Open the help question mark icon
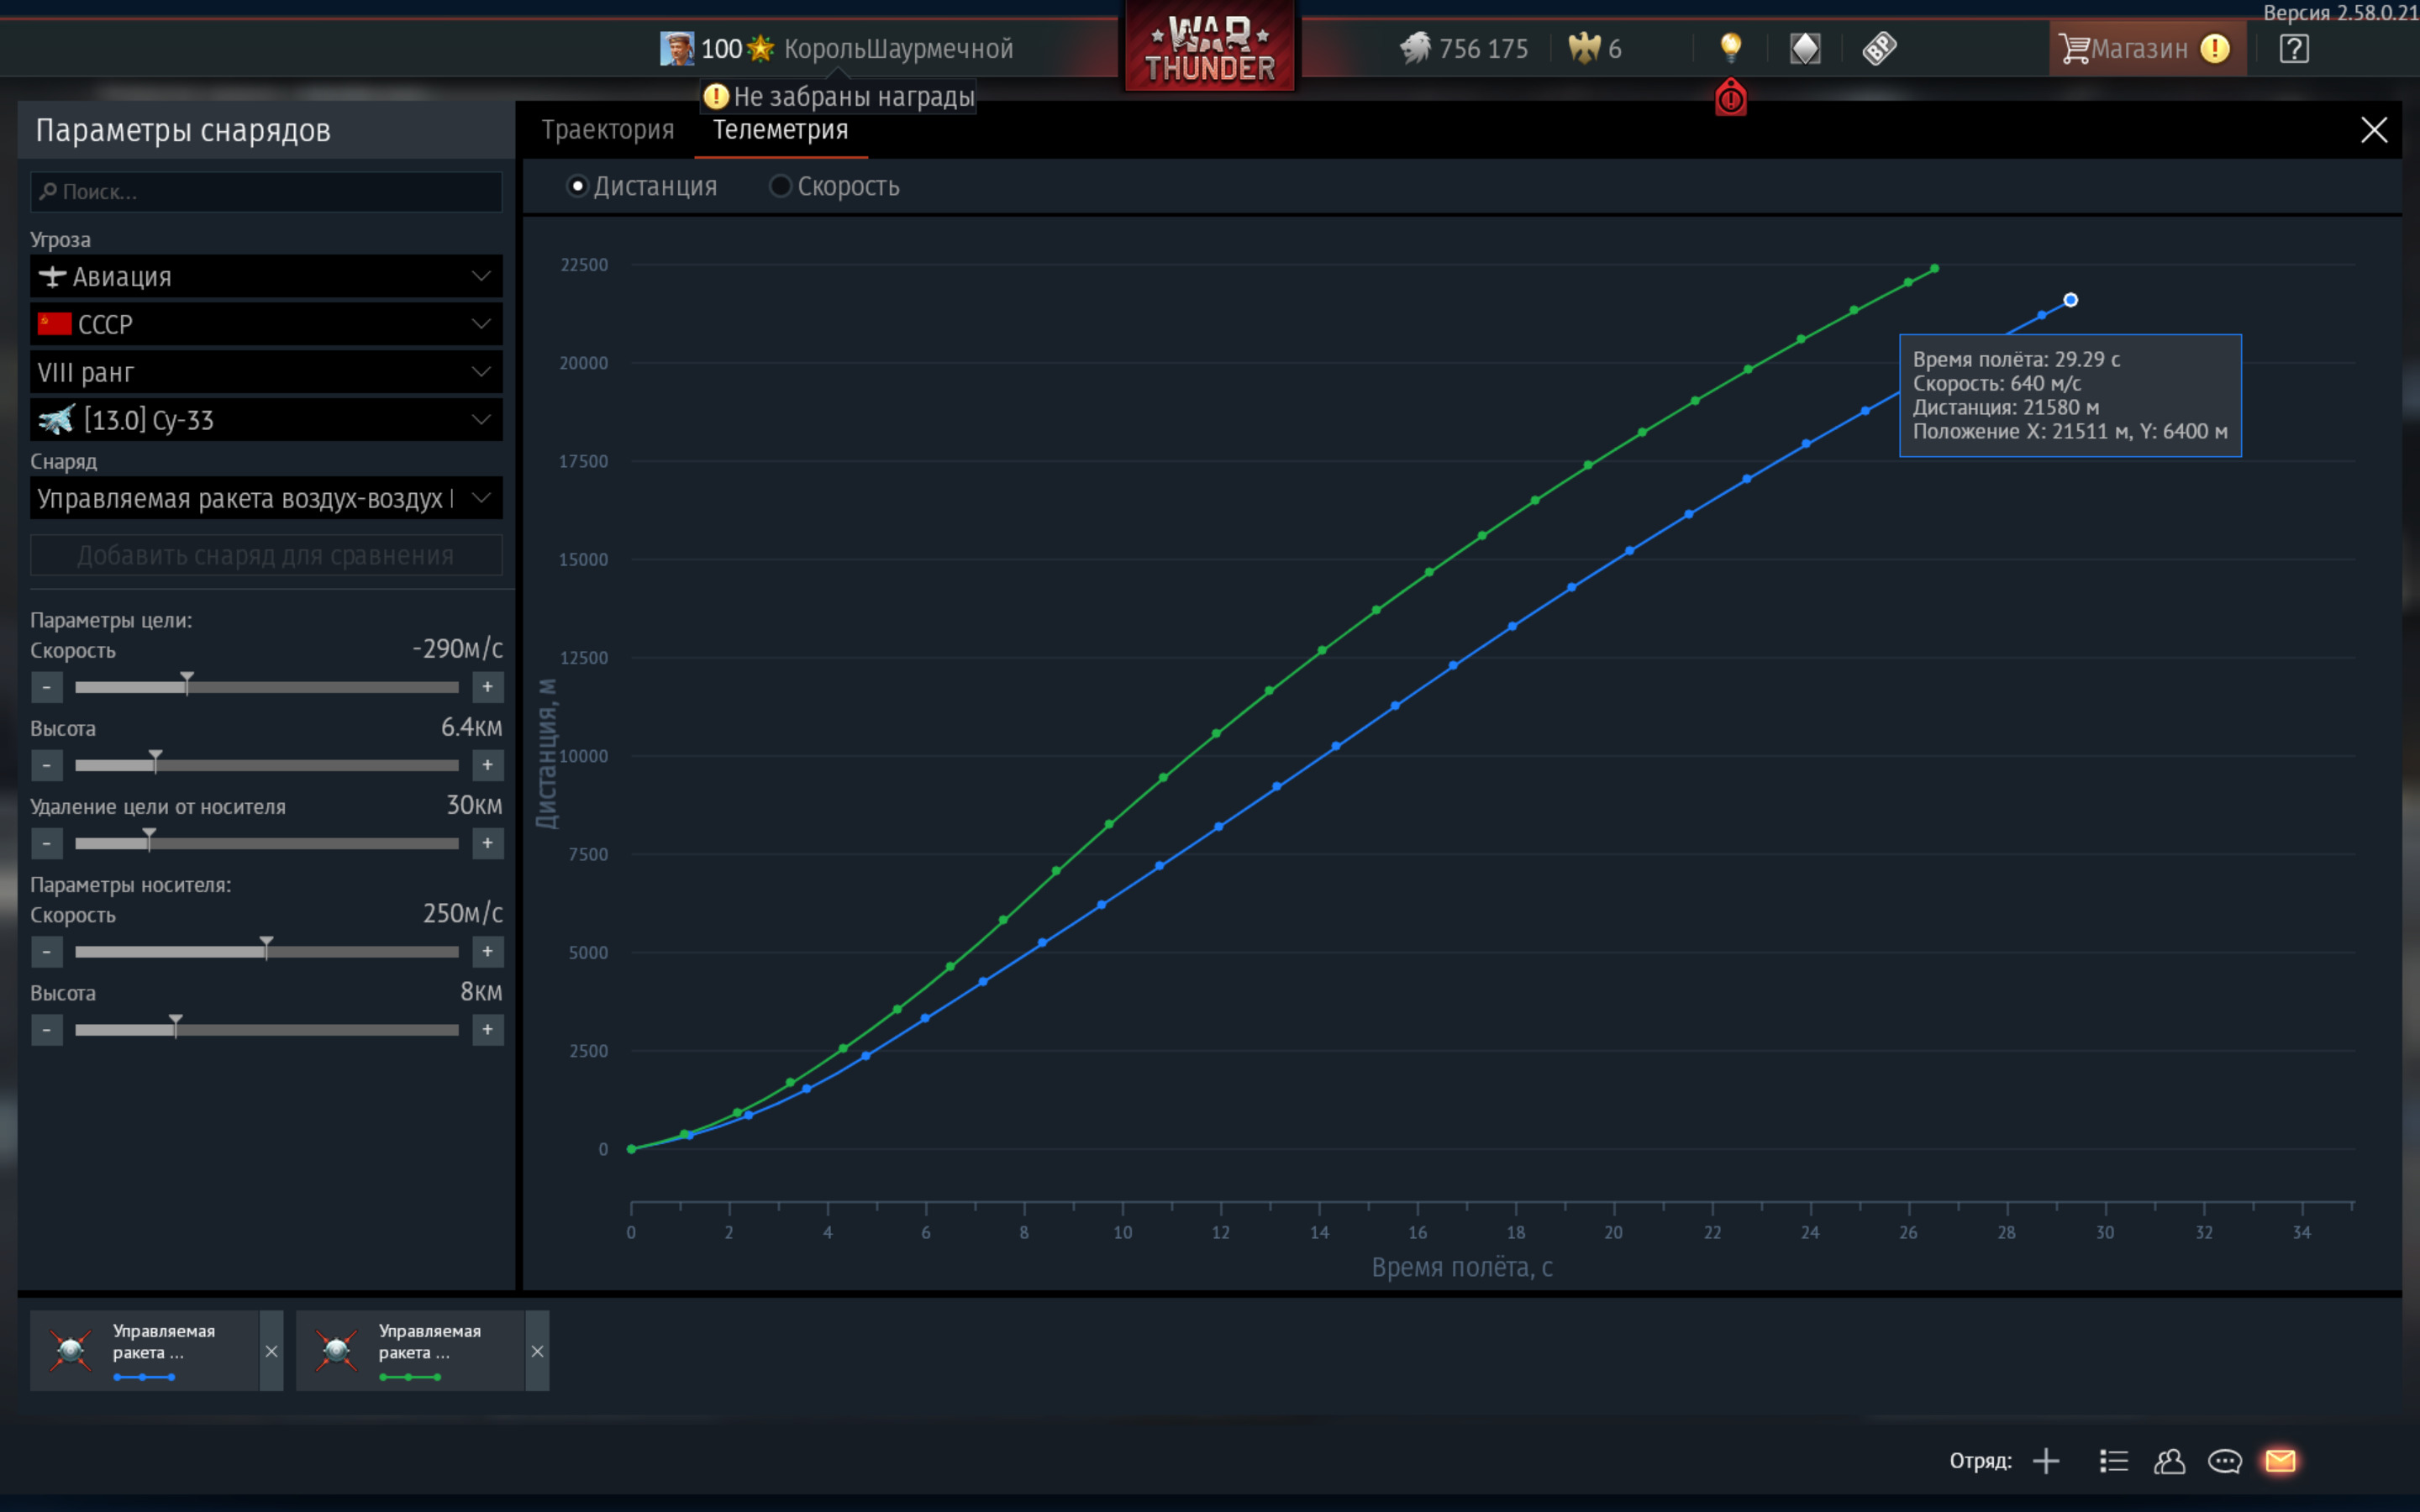The image size is (2420, 1512). pos(2293,48)
